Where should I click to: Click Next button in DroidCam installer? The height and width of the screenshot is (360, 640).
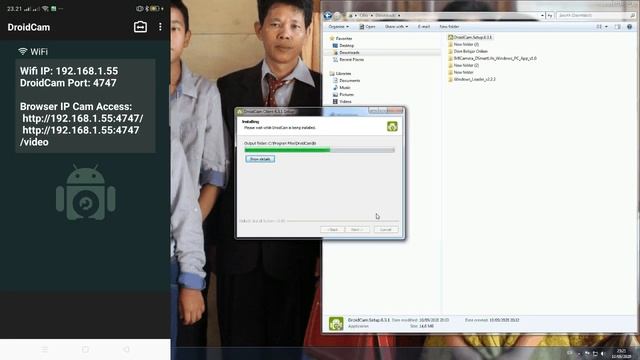tap(357, 229)
